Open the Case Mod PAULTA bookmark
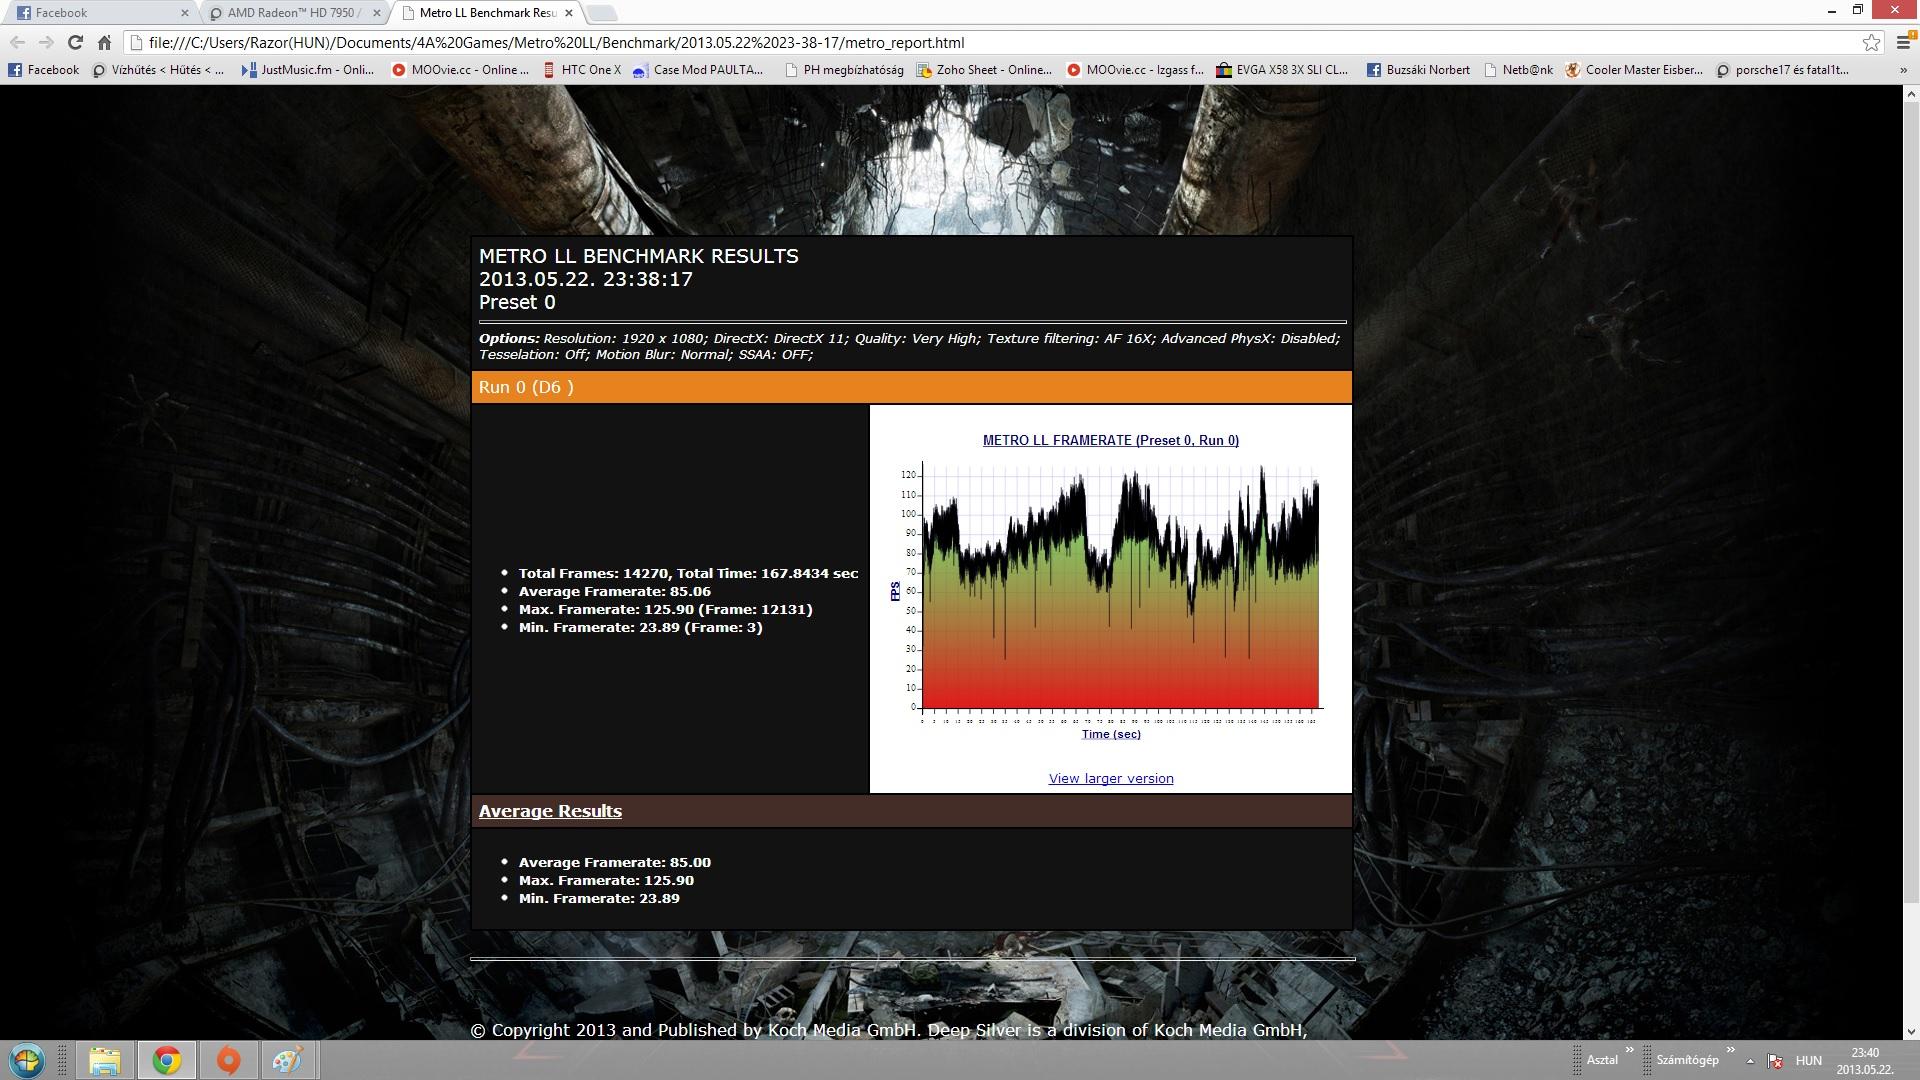 tap(698, 70)
